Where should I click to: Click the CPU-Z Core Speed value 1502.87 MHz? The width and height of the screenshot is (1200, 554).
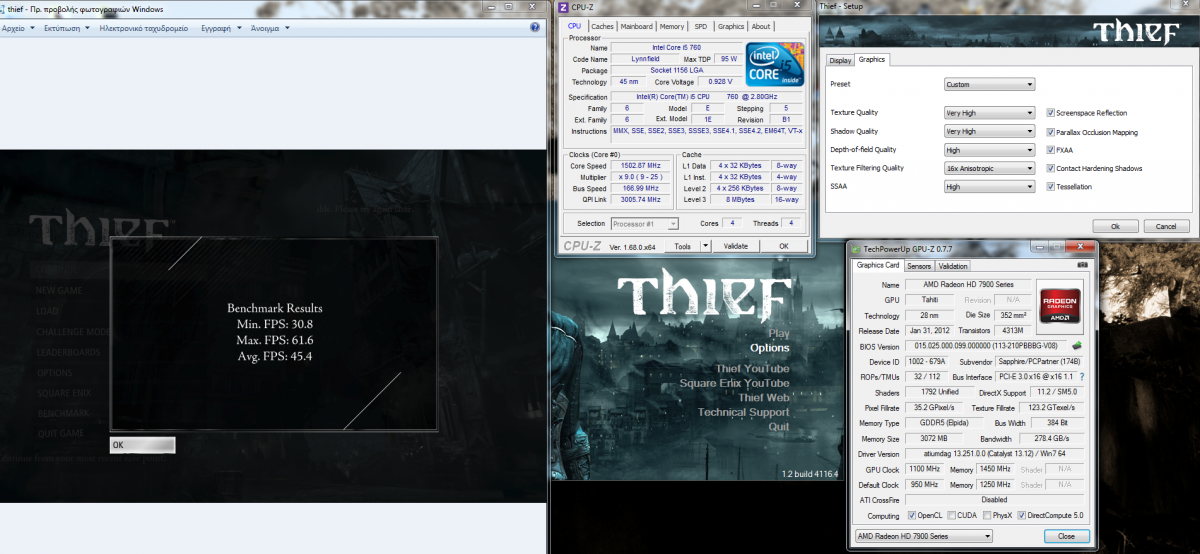pyautogui.click(x=640, y=165)
